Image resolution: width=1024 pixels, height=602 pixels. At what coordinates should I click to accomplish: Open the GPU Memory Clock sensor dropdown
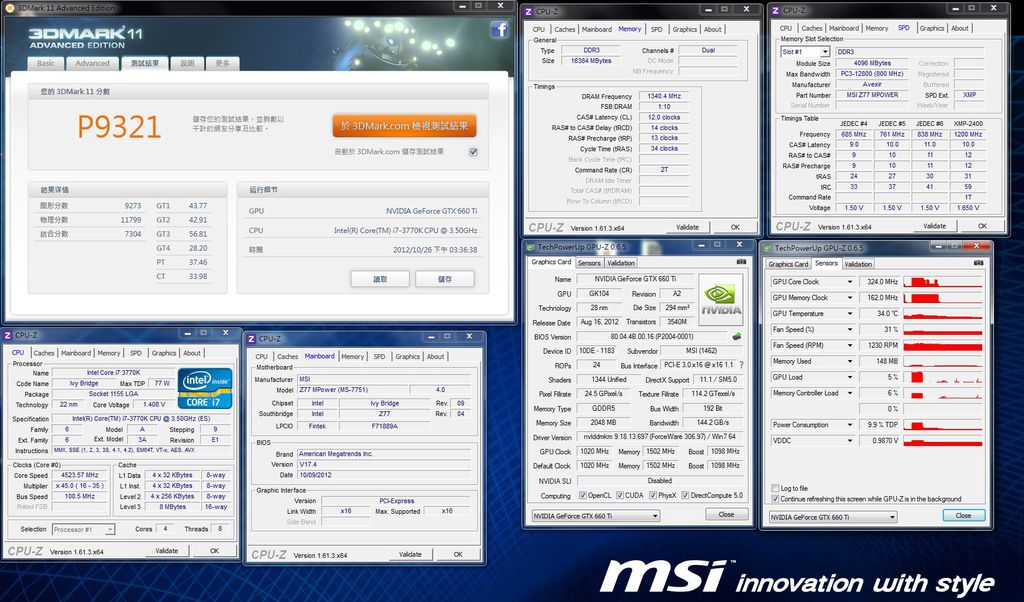coord(850,298)
